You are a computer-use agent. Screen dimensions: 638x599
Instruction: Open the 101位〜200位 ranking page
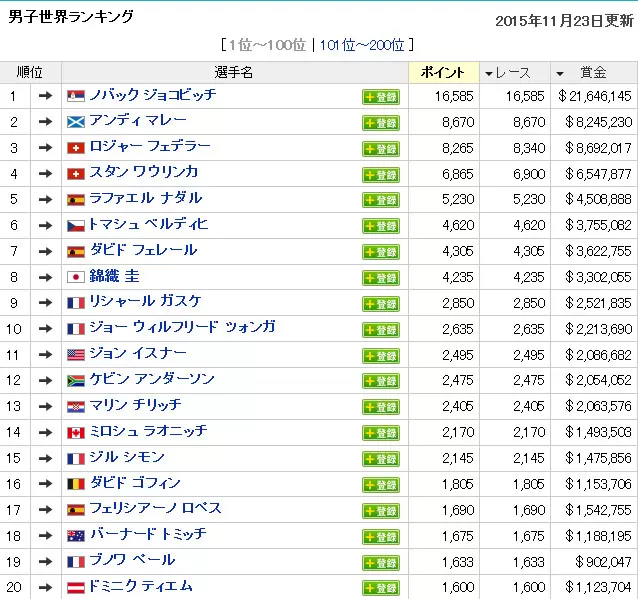[362, 45]
